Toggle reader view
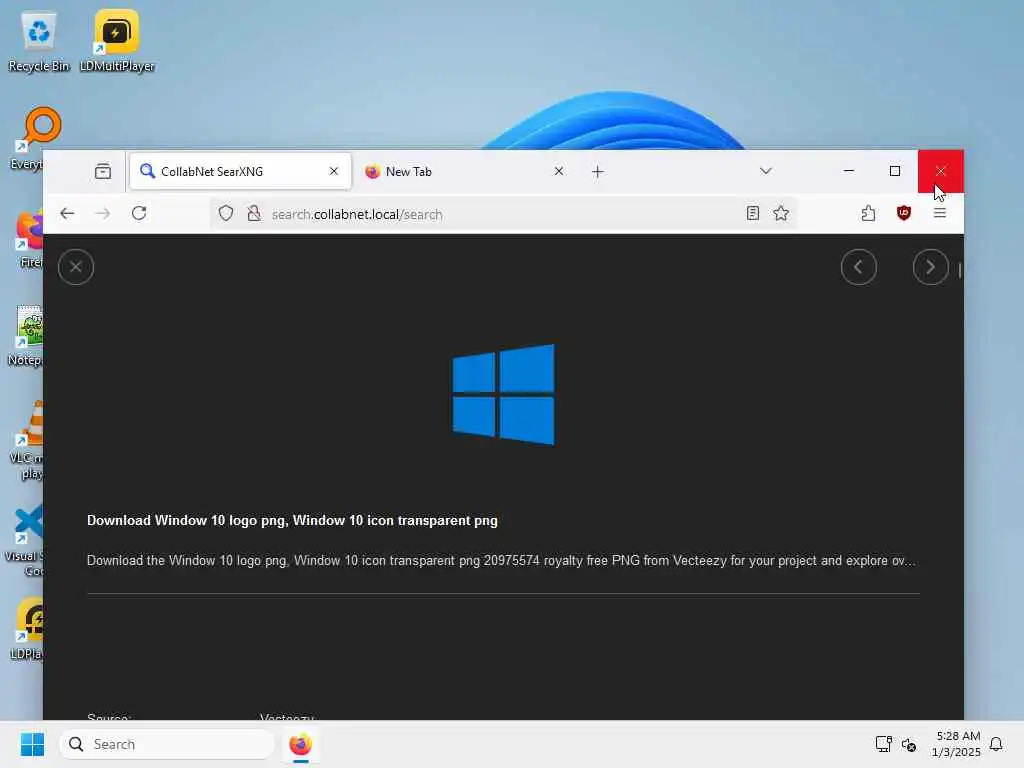Screen dimensions: 1024x768 pos(753,214)
